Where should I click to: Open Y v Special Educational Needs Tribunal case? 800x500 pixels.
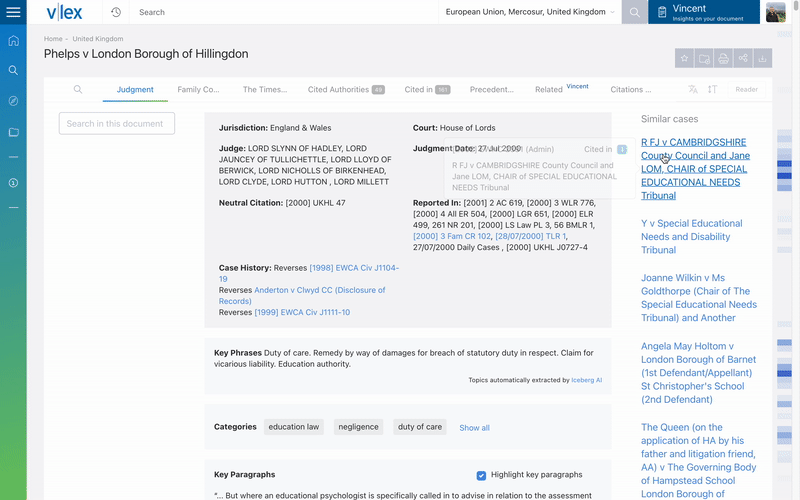pos(691,237)
